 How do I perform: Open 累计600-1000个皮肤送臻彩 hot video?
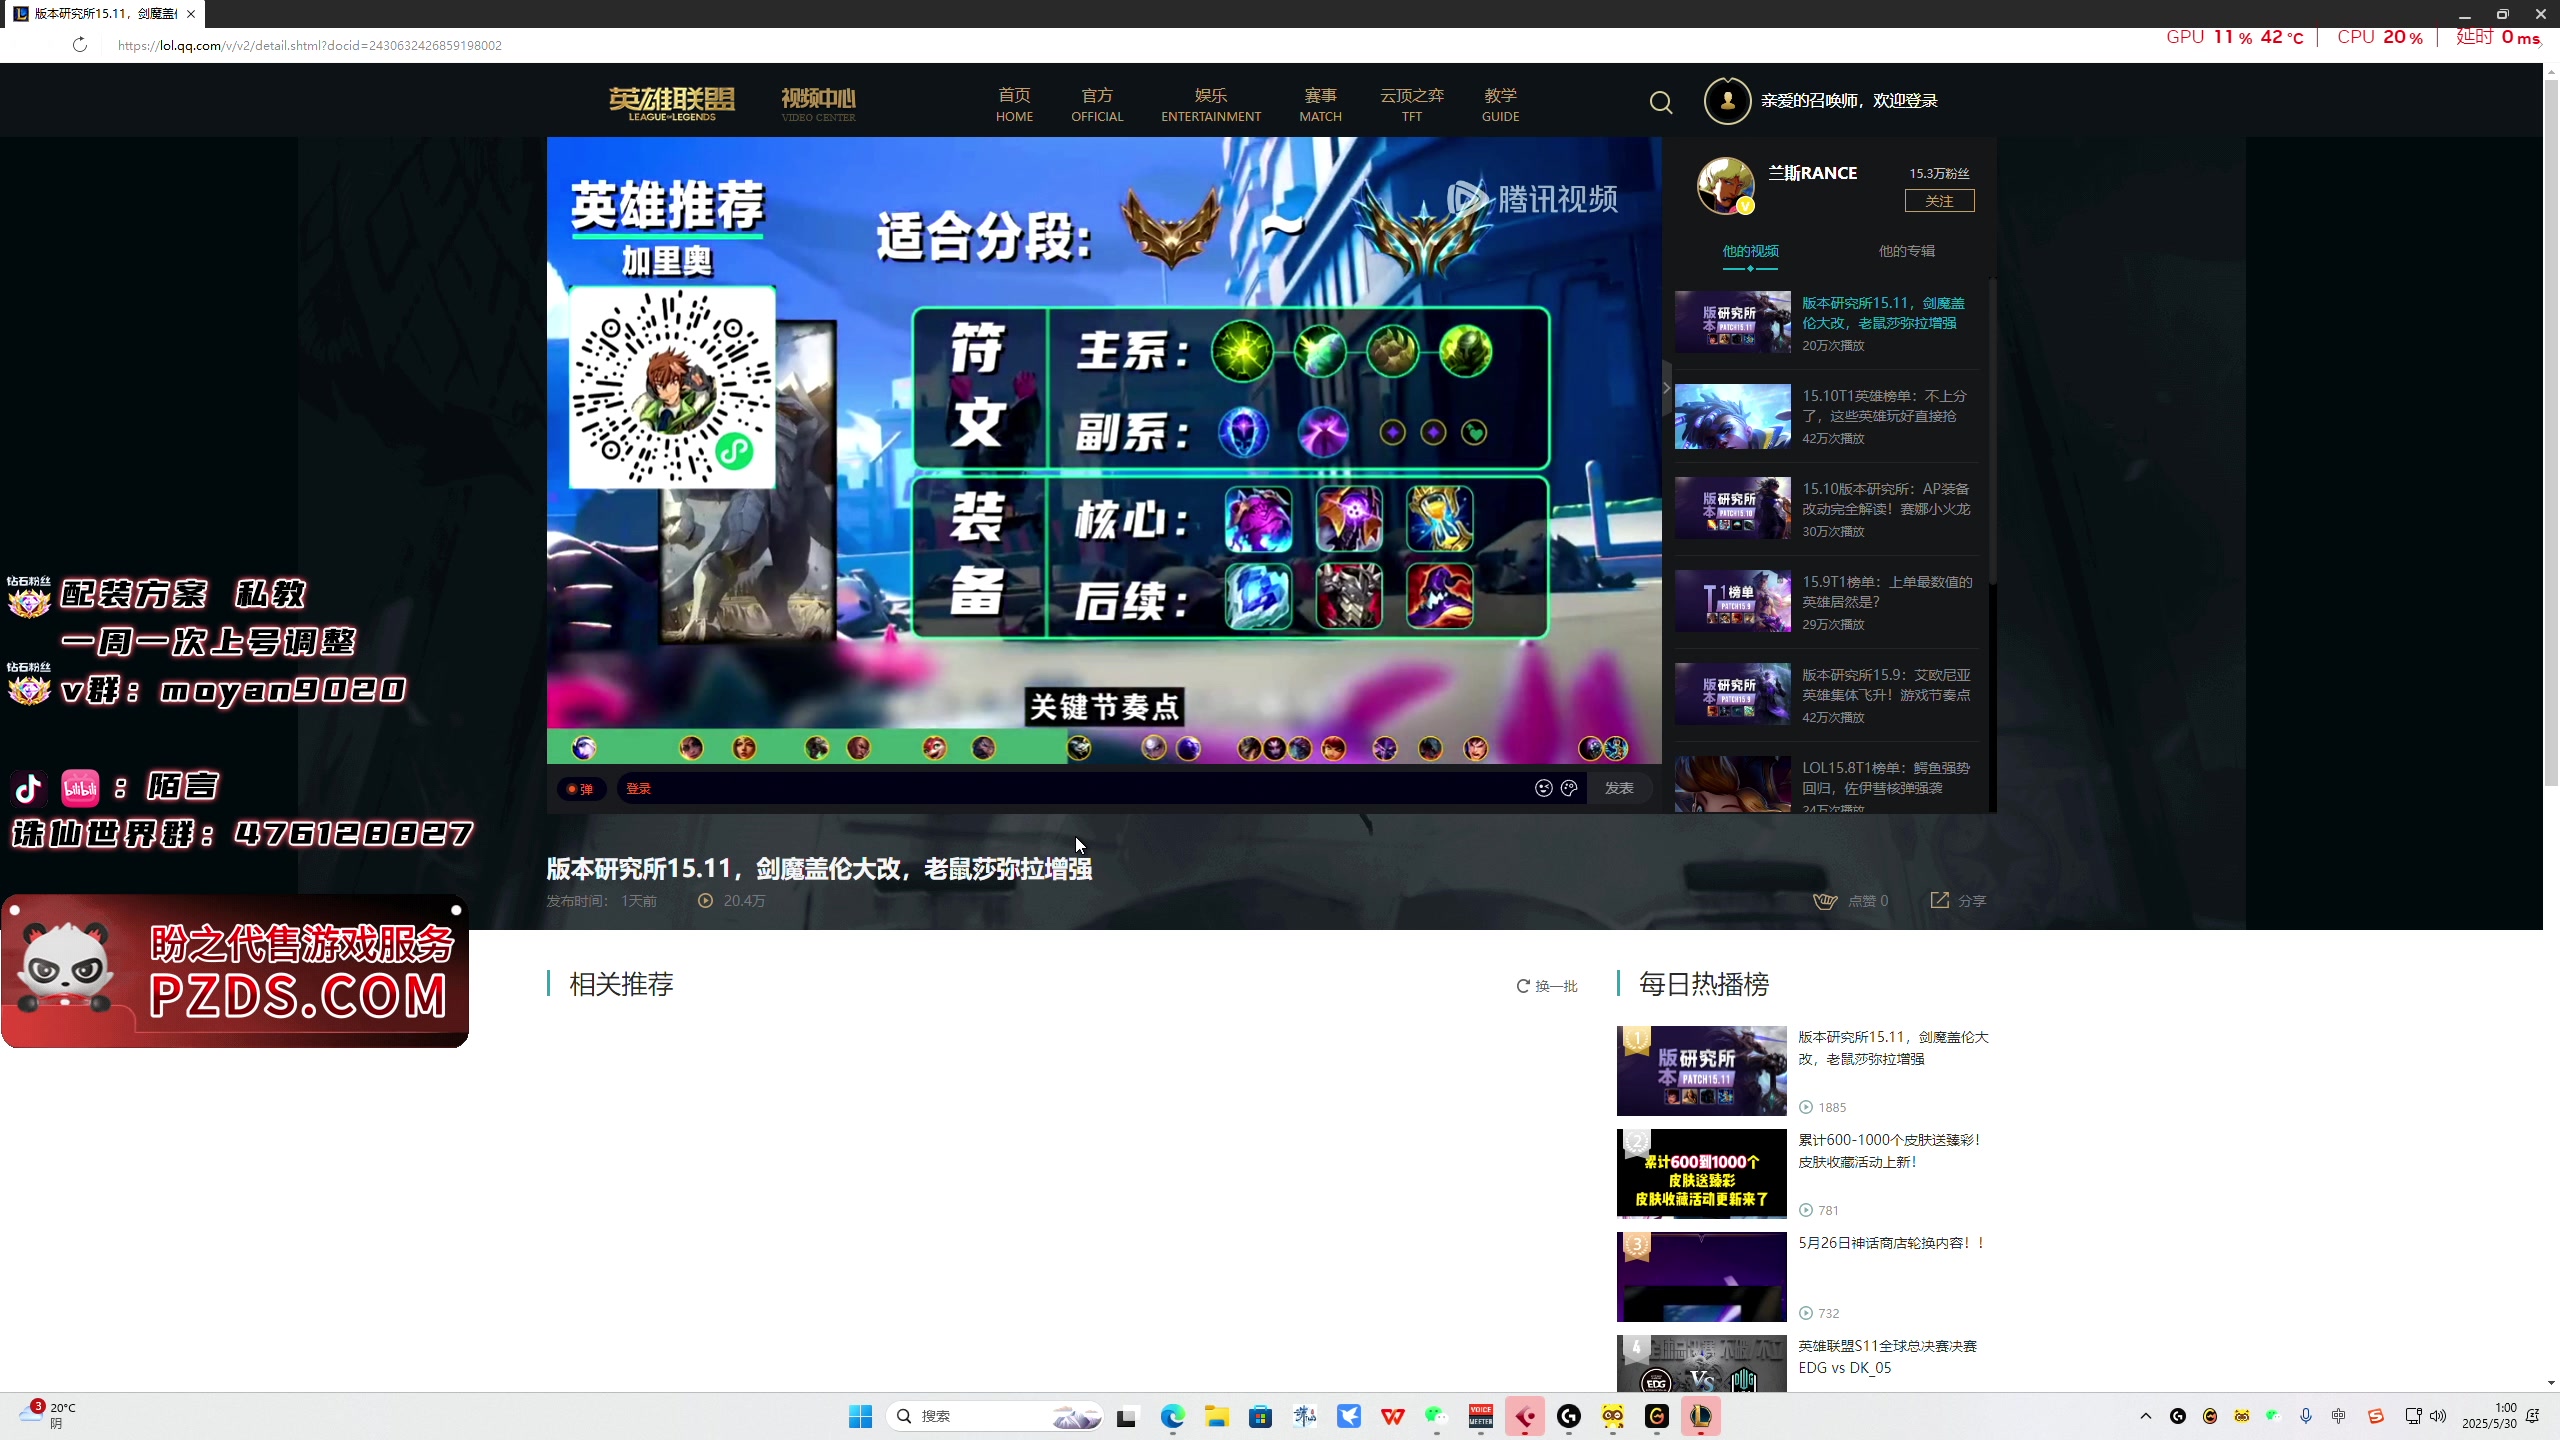point(1889,1151)
